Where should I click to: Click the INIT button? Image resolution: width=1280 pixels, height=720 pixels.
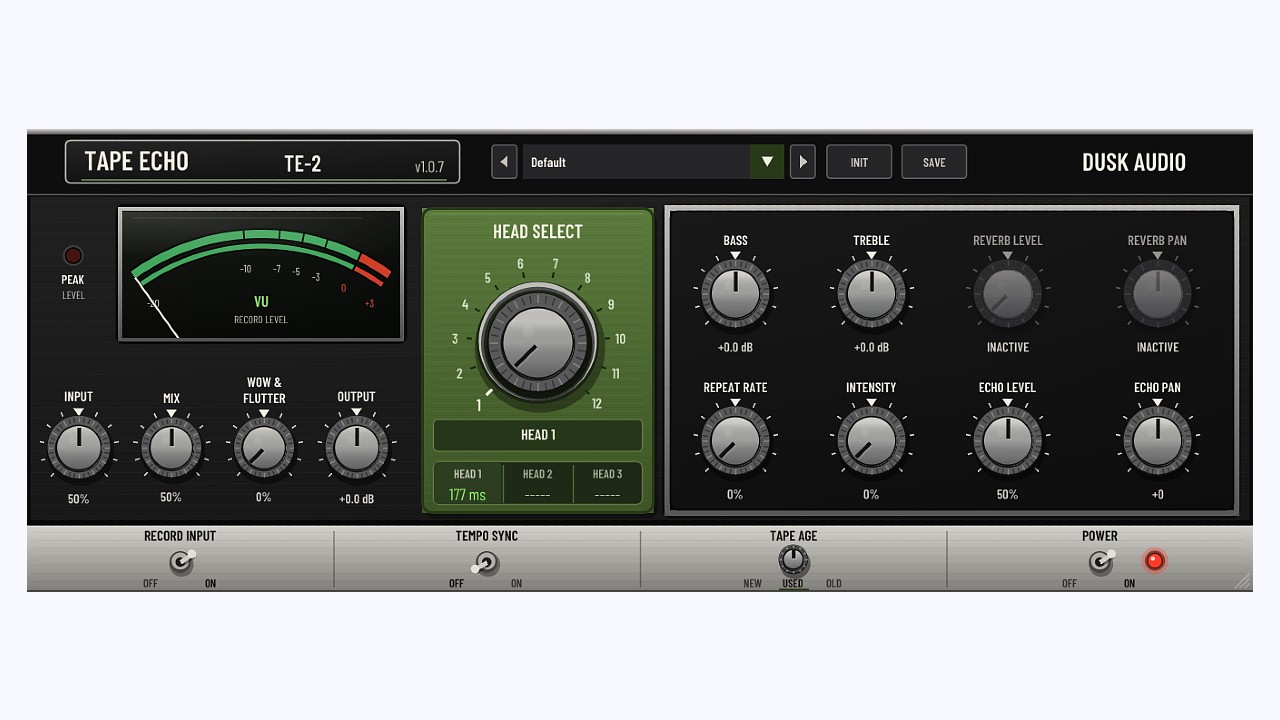point(859,162)
